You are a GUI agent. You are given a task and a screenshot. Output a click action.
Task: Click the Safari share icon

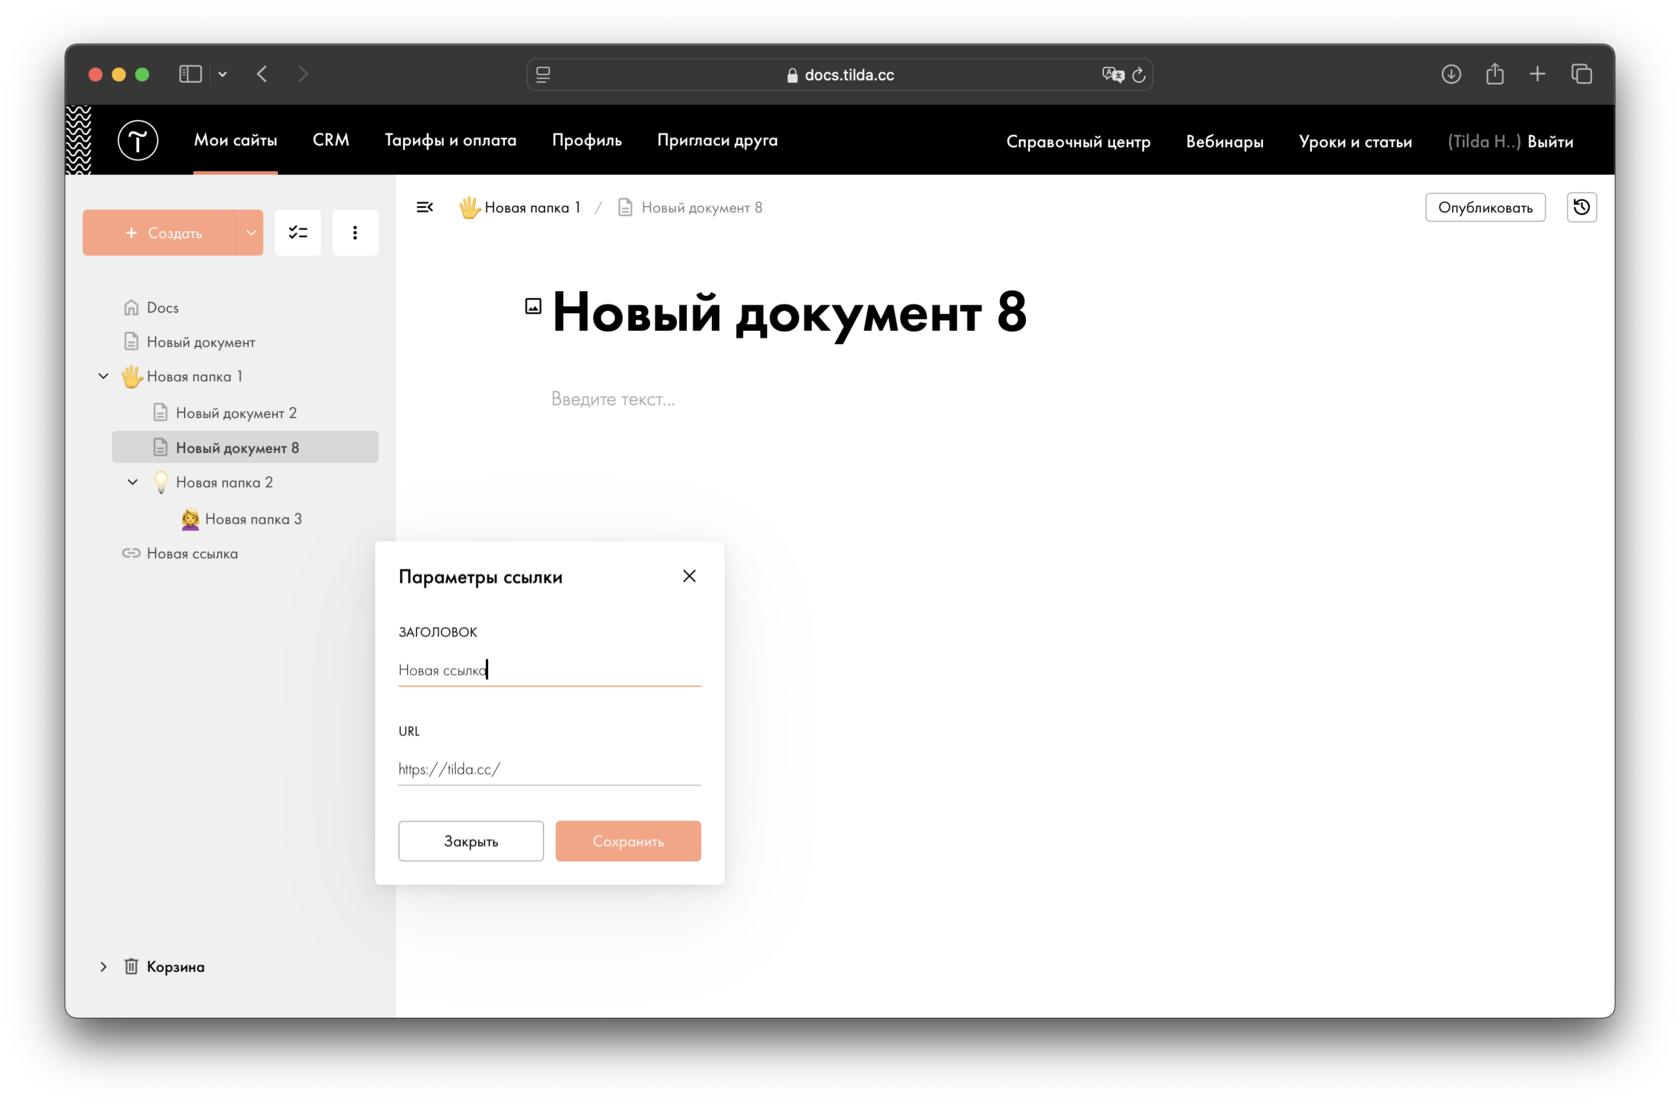click(x=1495, y=74)
